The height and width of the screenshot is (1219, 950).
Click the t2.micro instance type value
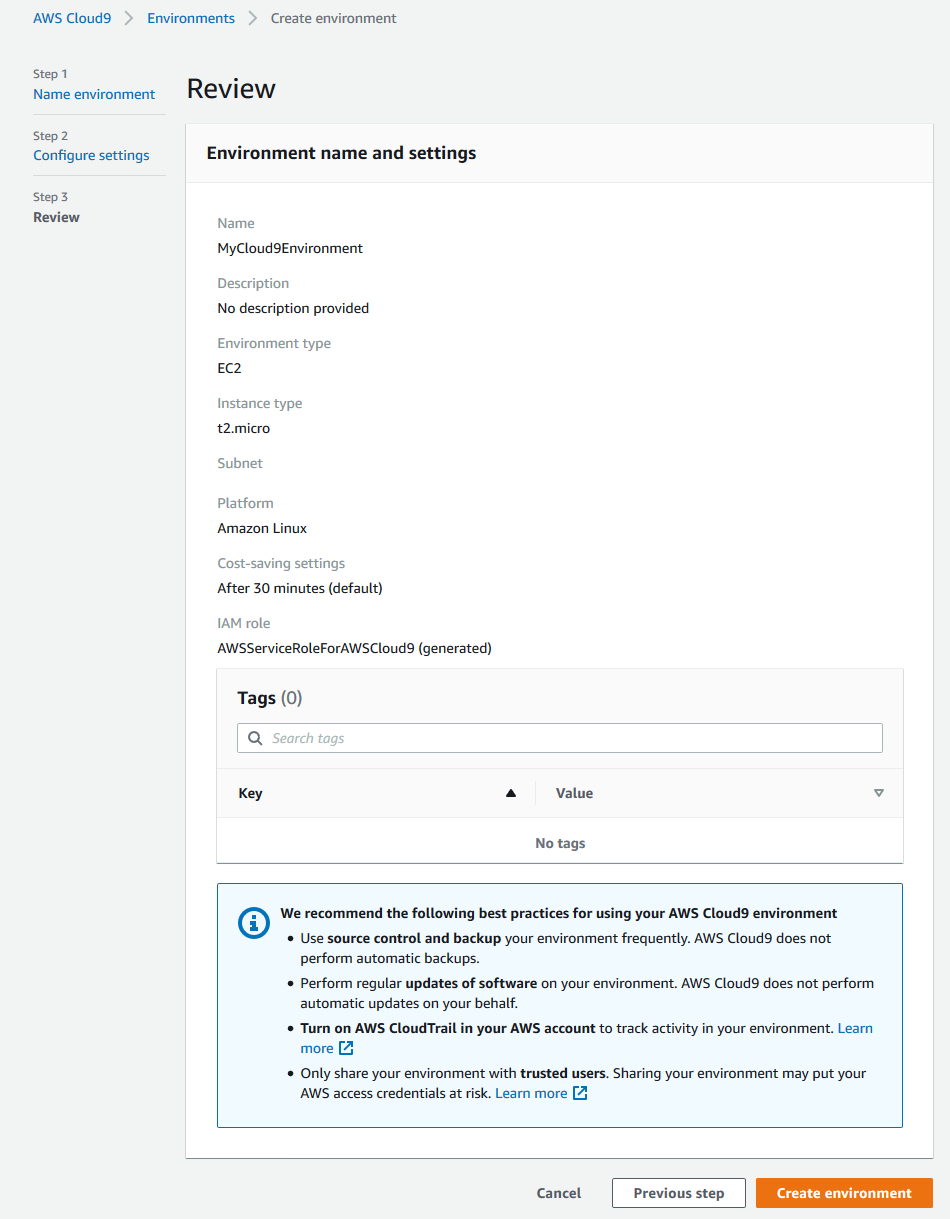[244, 428]
